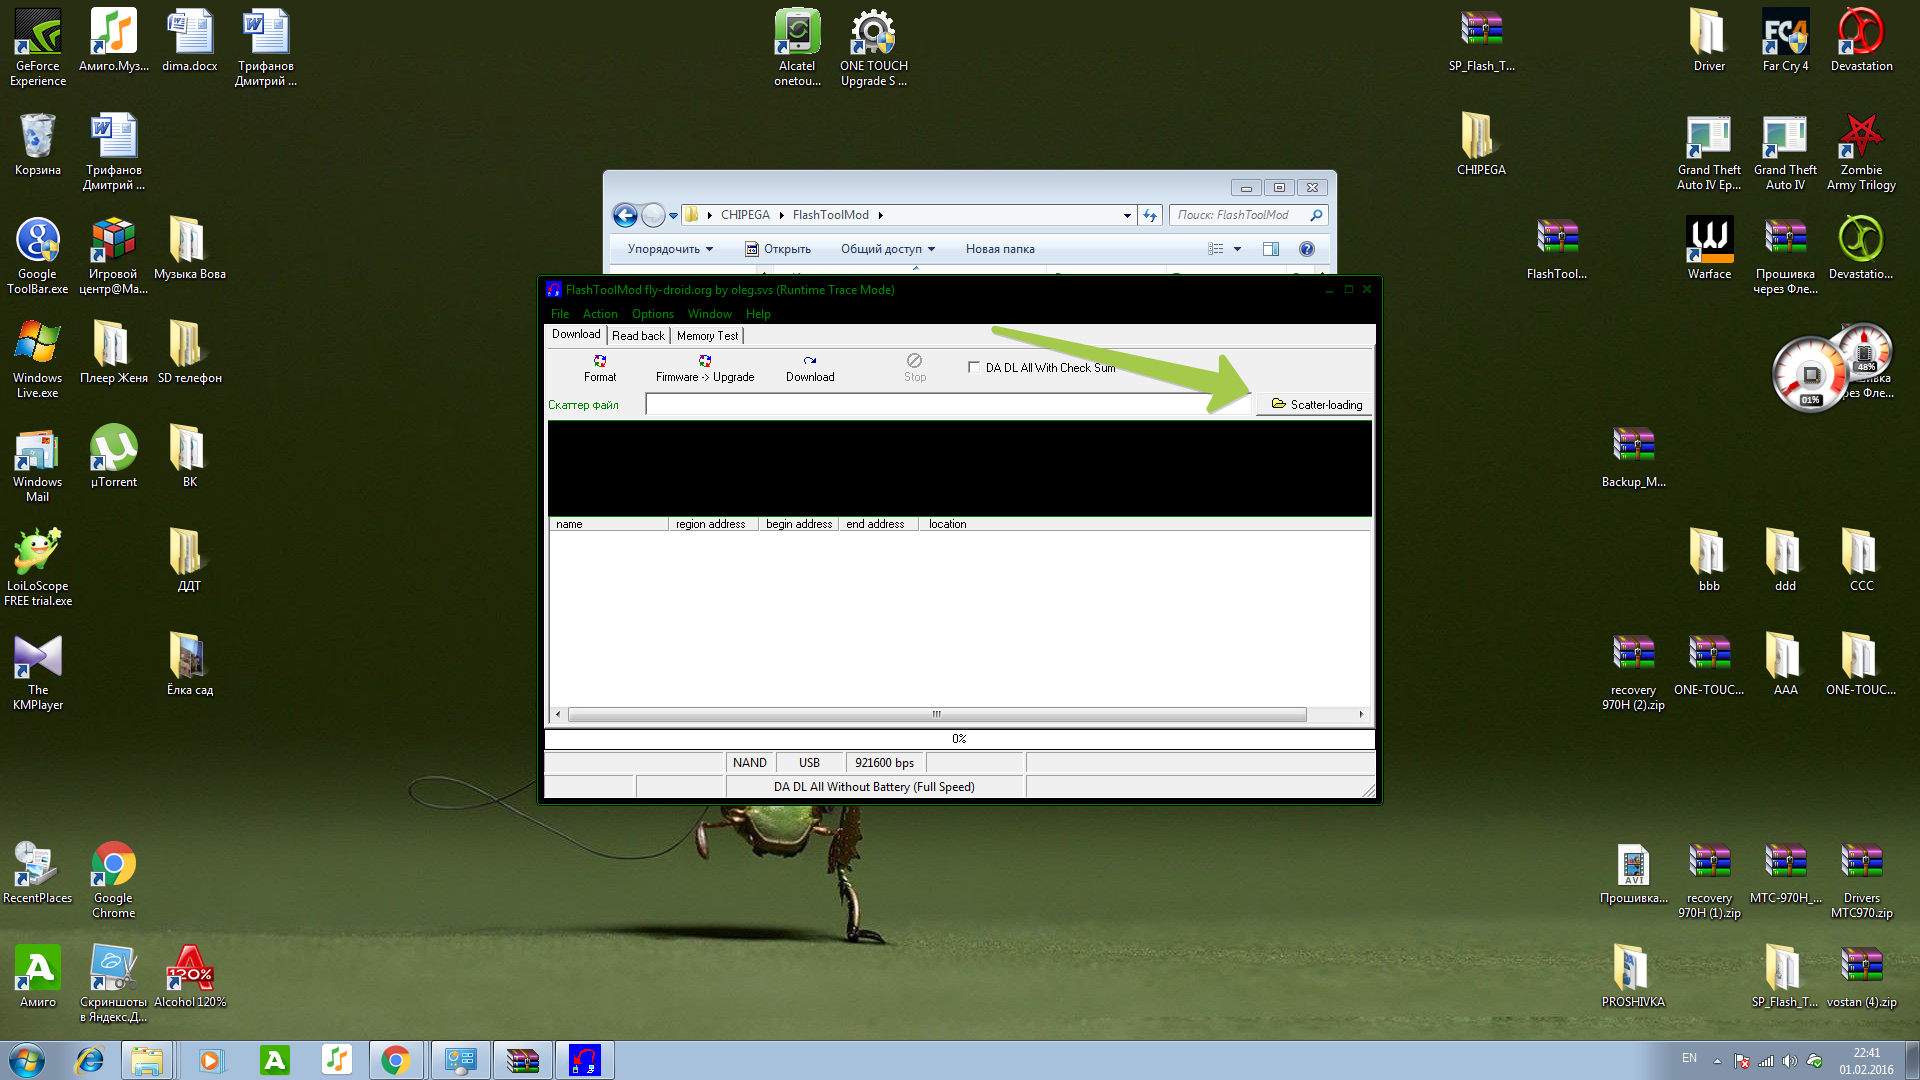Click the Format tool icon
This screenshot has height=1080, width=1920.
pyautogui.click(x=600, y=361)
